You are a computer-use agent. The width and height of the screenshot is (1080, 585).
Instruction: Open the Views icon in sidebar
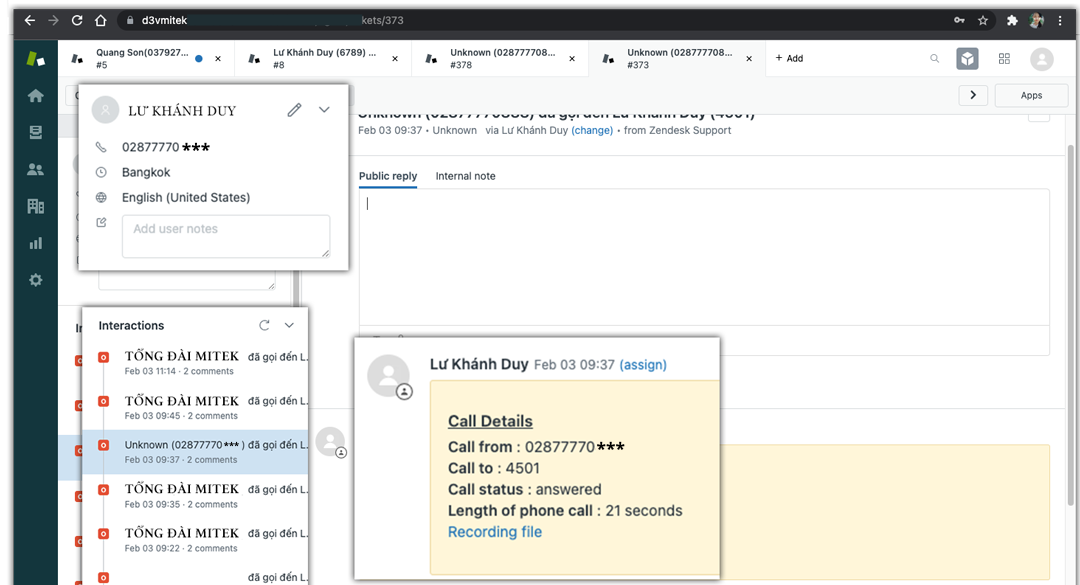pyautogui.click(x=36, y=132)
